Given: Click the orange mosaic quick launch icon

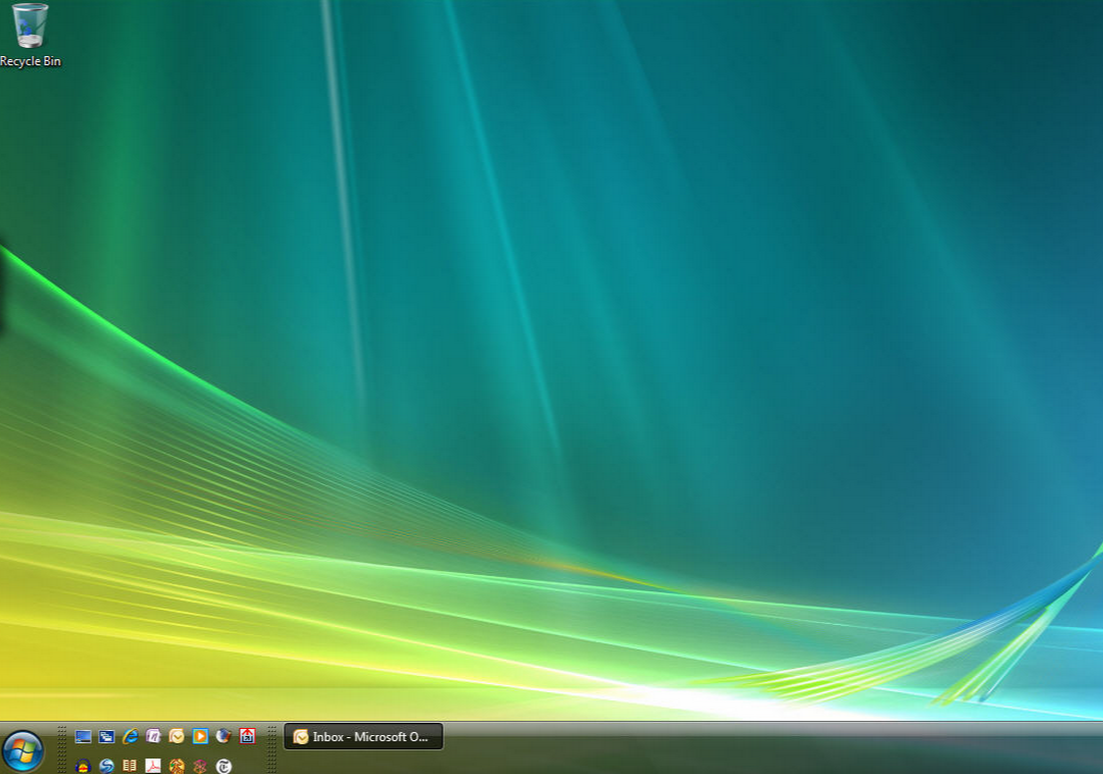Looking at the screenshot, I should 177,766.
